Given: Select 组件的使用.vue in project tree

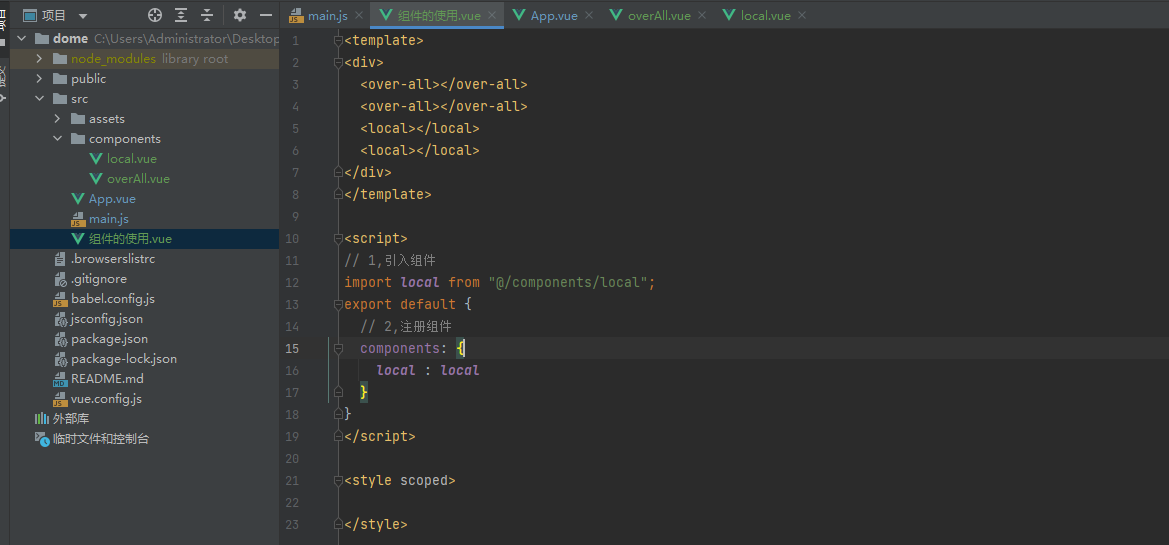Looking at the screenshot, I should coord(130,239).
